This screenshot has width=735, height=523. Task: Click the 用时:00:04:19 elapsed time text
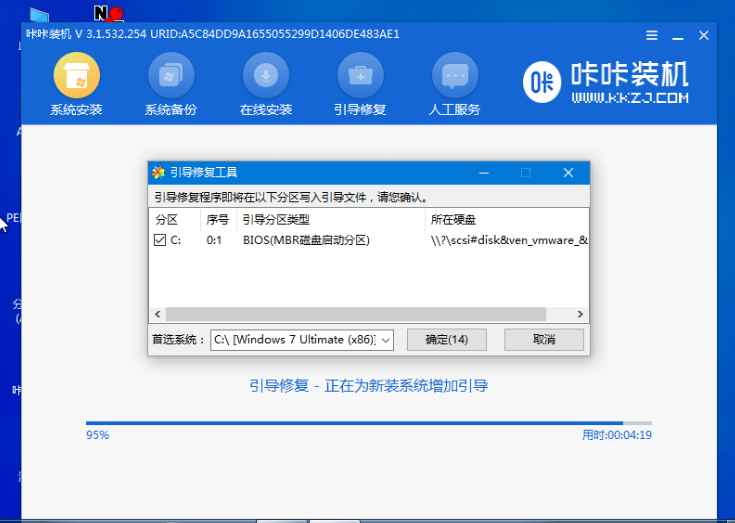pos(617,435)
